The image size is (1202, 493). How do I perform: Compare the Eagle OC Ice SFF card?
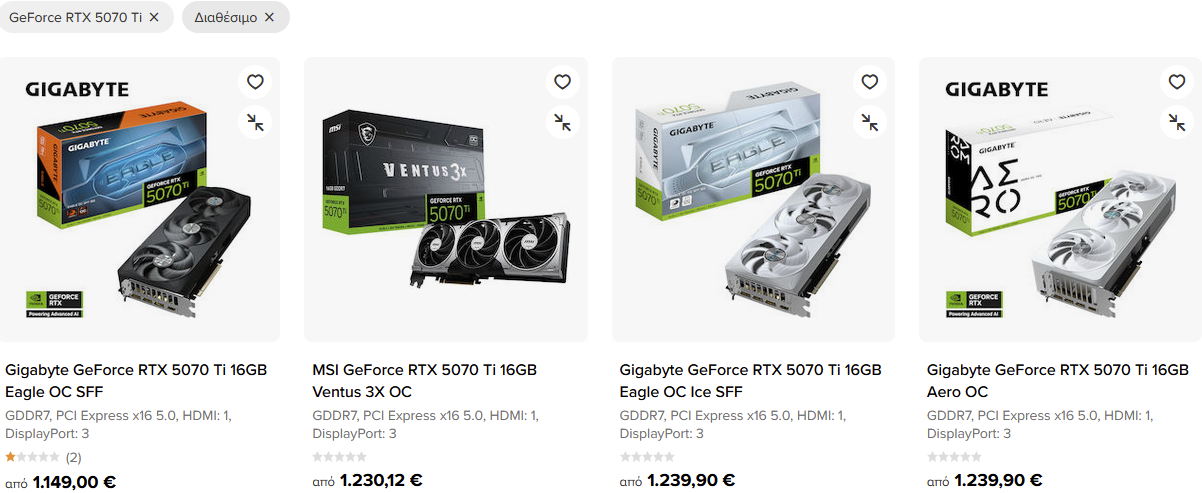click(870, 122)
